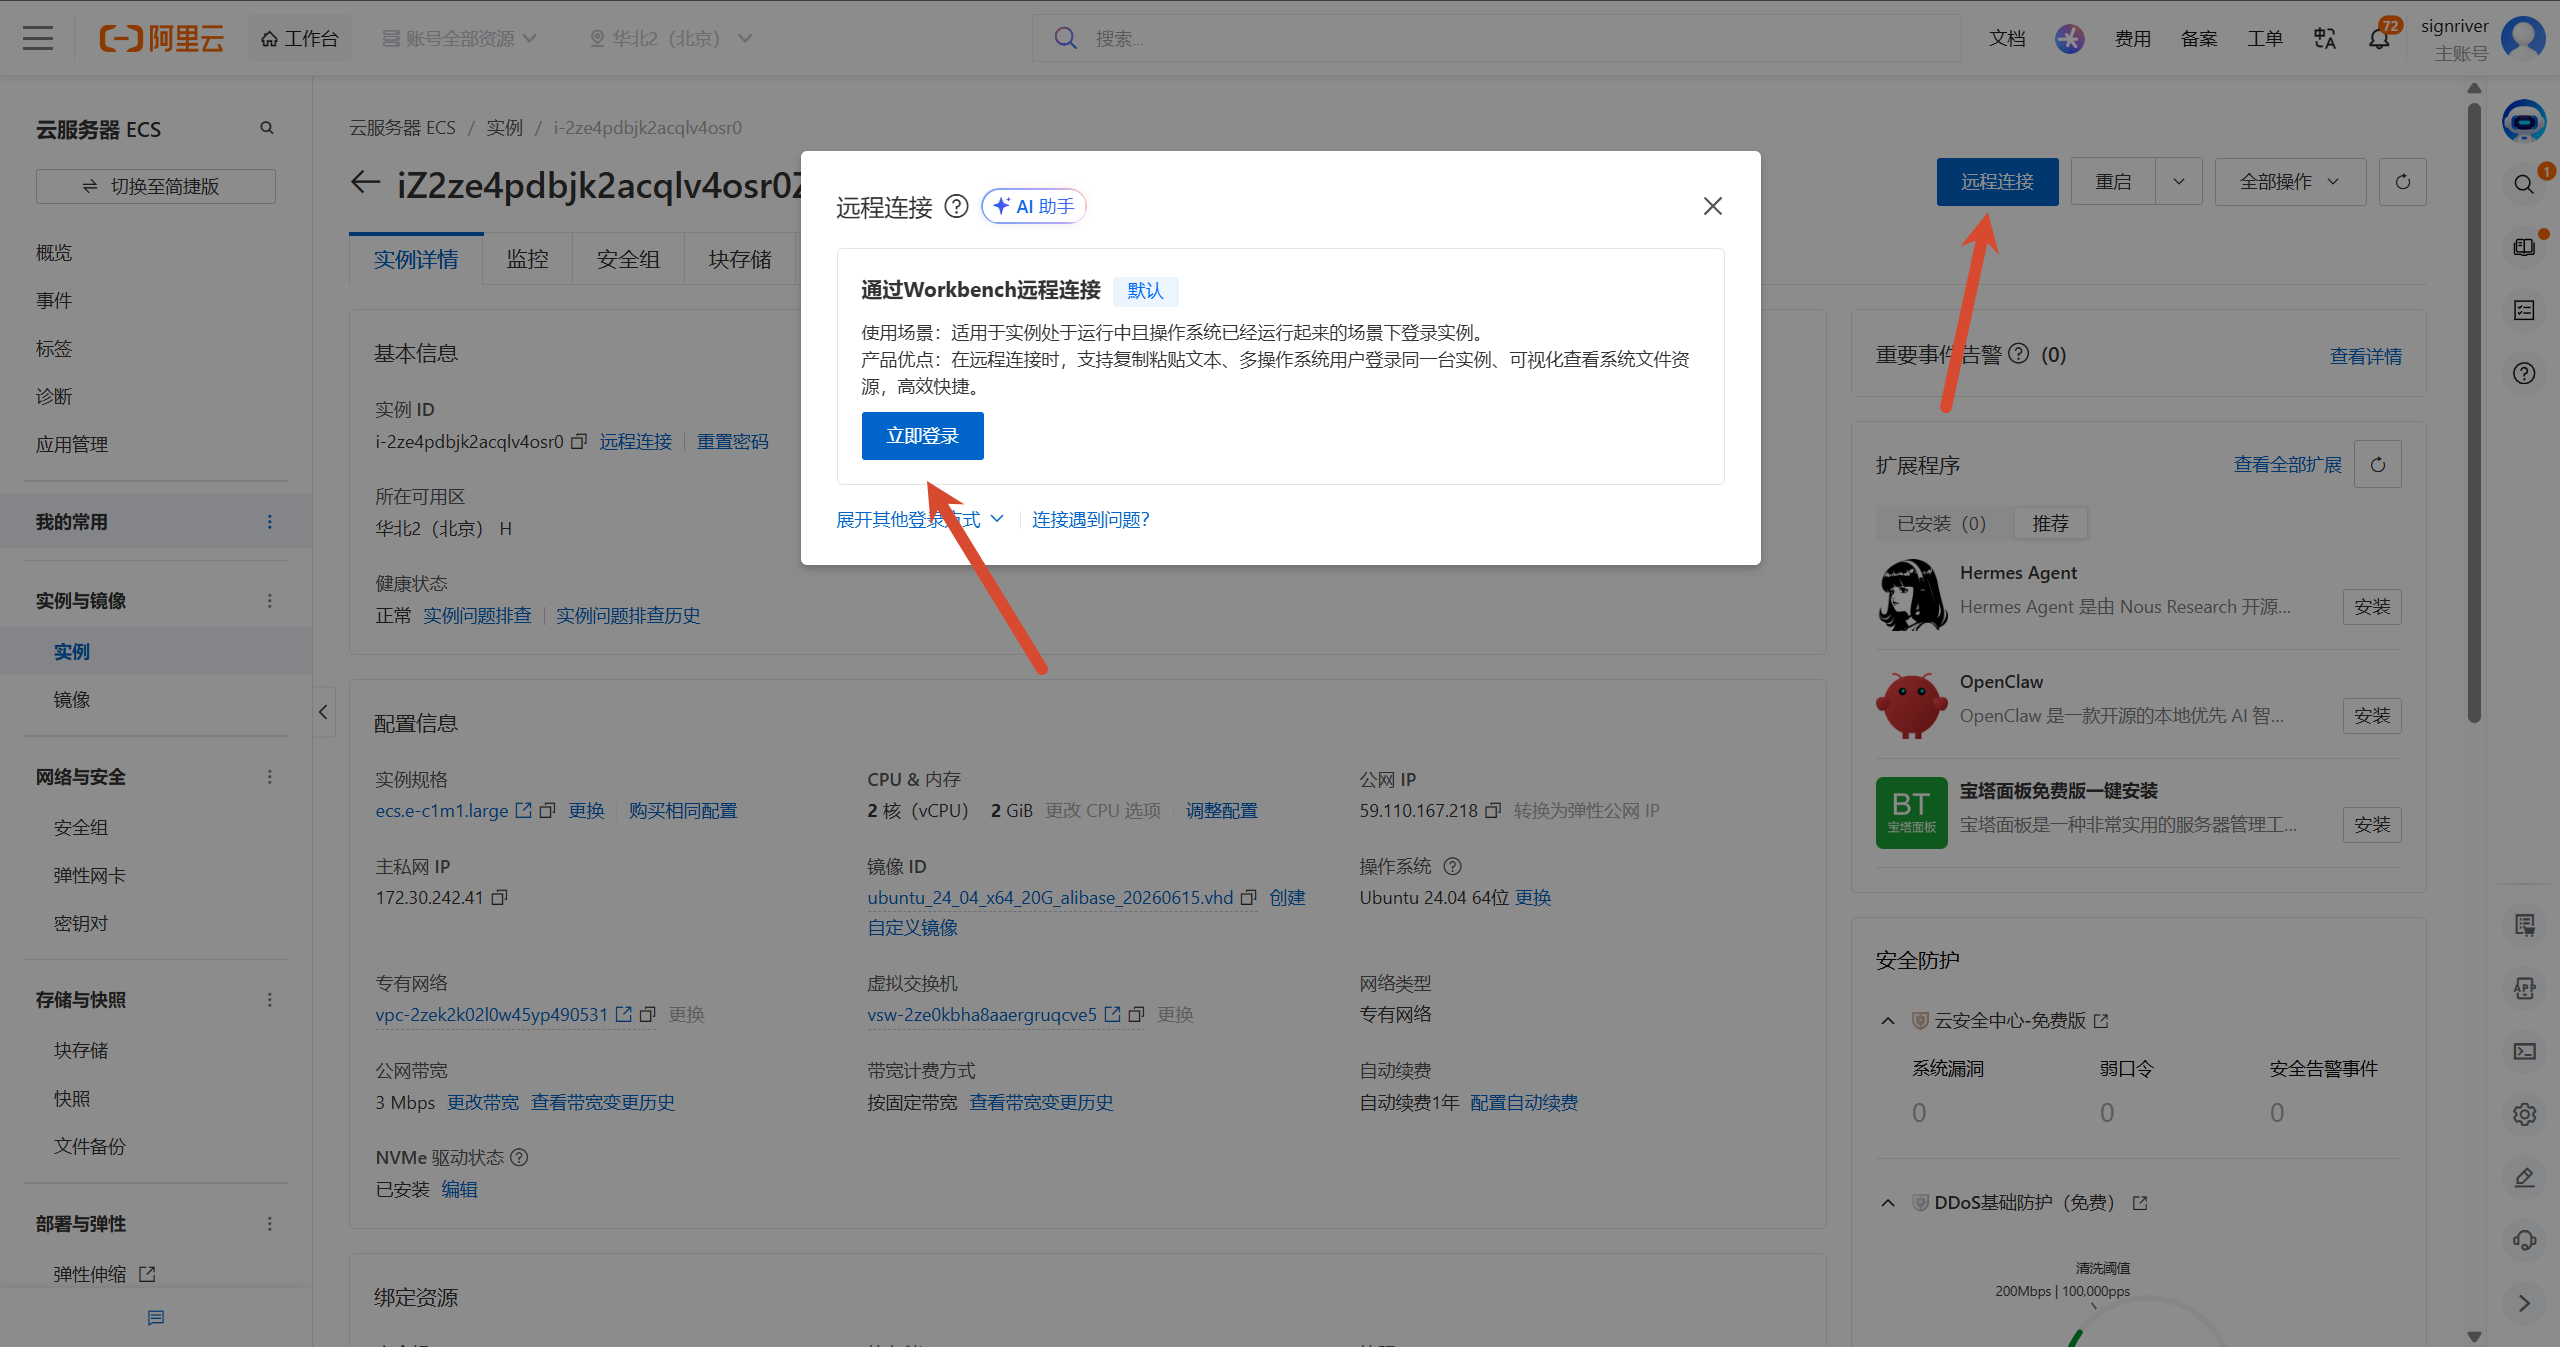Screen dimensions: 2560x1347
Task: Open the checklist icon in right toolbar
Action: (2524, 310)
